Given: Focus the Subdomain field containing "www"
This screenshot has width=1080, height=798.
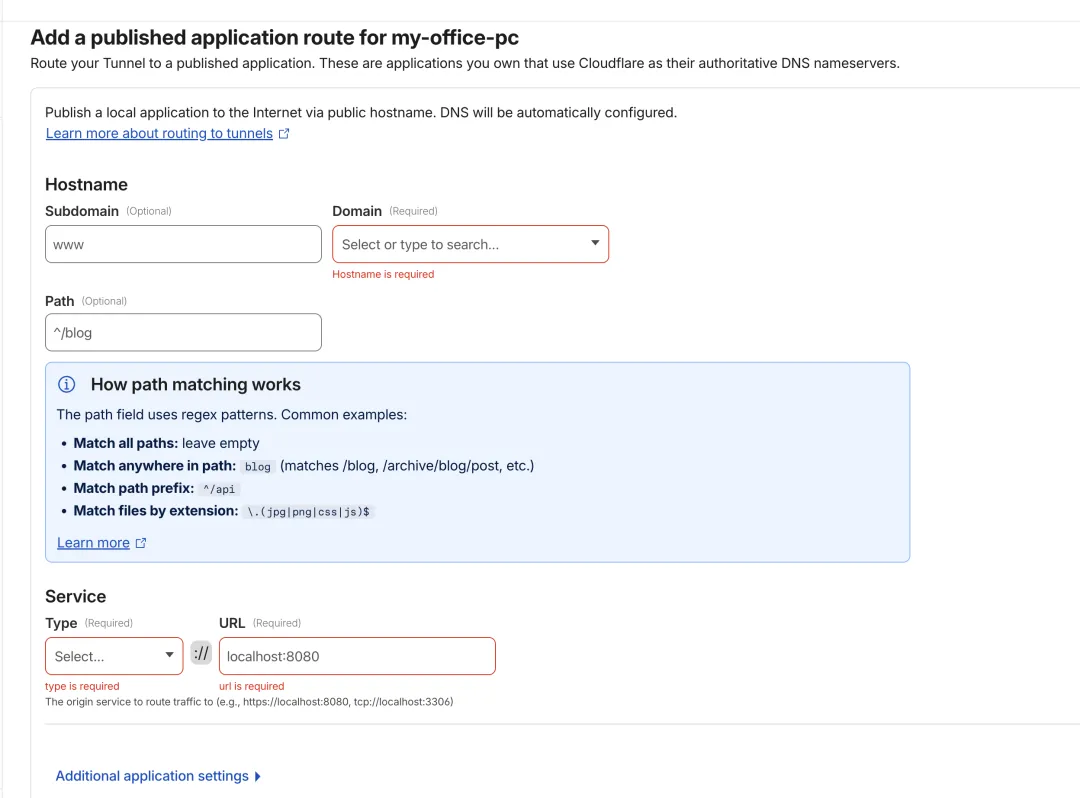Looking at the screenshot, I should pyautogui.click(x=183, y=244).
